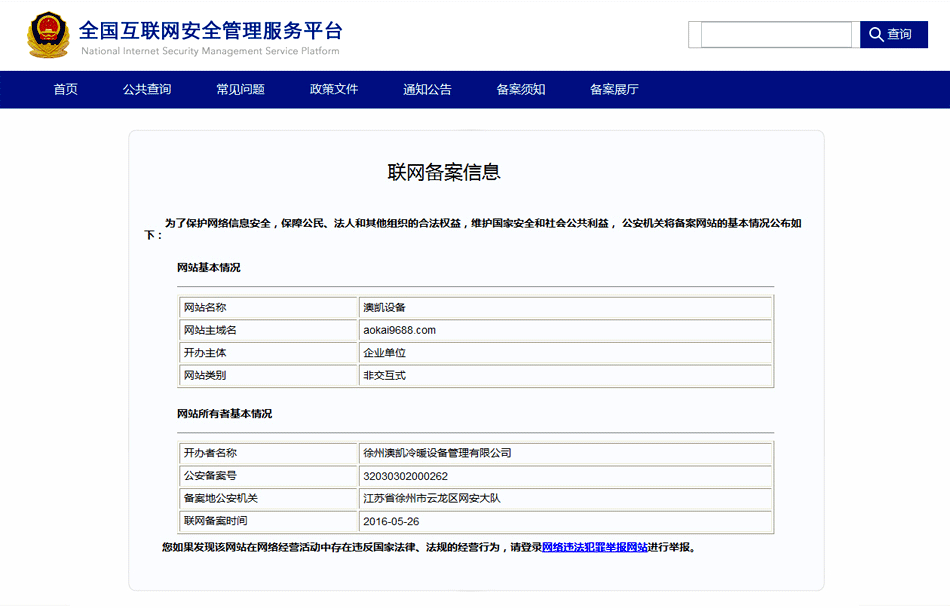This screenshot has width=950, height=608.
Task: Open the 公共查询 menu item
Action: point(147,89)
